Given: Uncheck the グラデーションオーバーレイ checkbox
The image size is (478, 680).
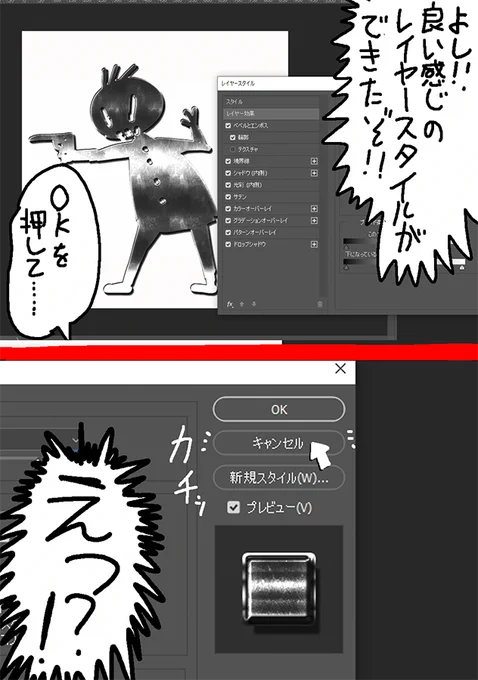Looking at the screenshot, I should (x=228, y=220).
